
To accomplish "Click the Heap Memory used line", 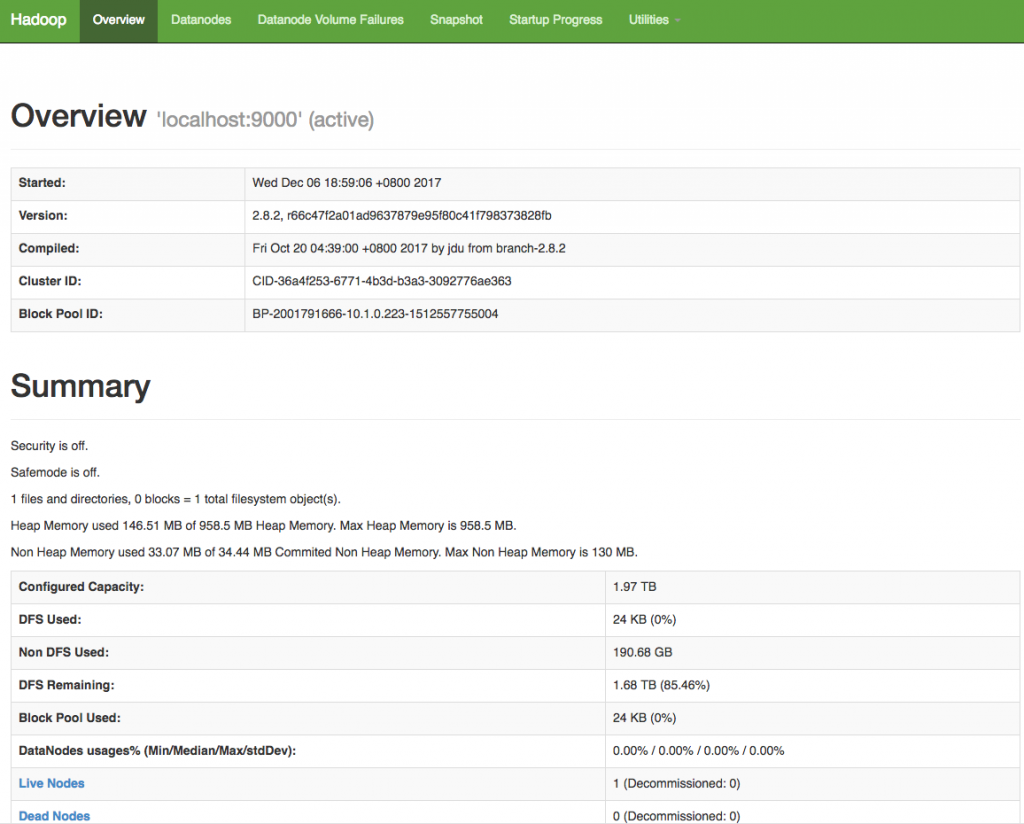I will pyautogui.click(x=263, y=526).
